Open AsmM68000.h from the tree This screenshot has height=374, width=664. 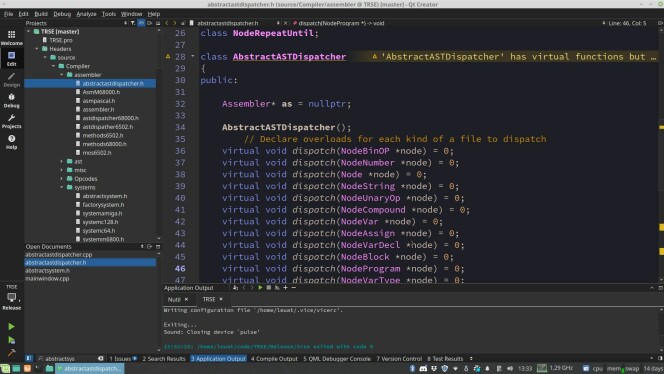click(x=101, y=92)
